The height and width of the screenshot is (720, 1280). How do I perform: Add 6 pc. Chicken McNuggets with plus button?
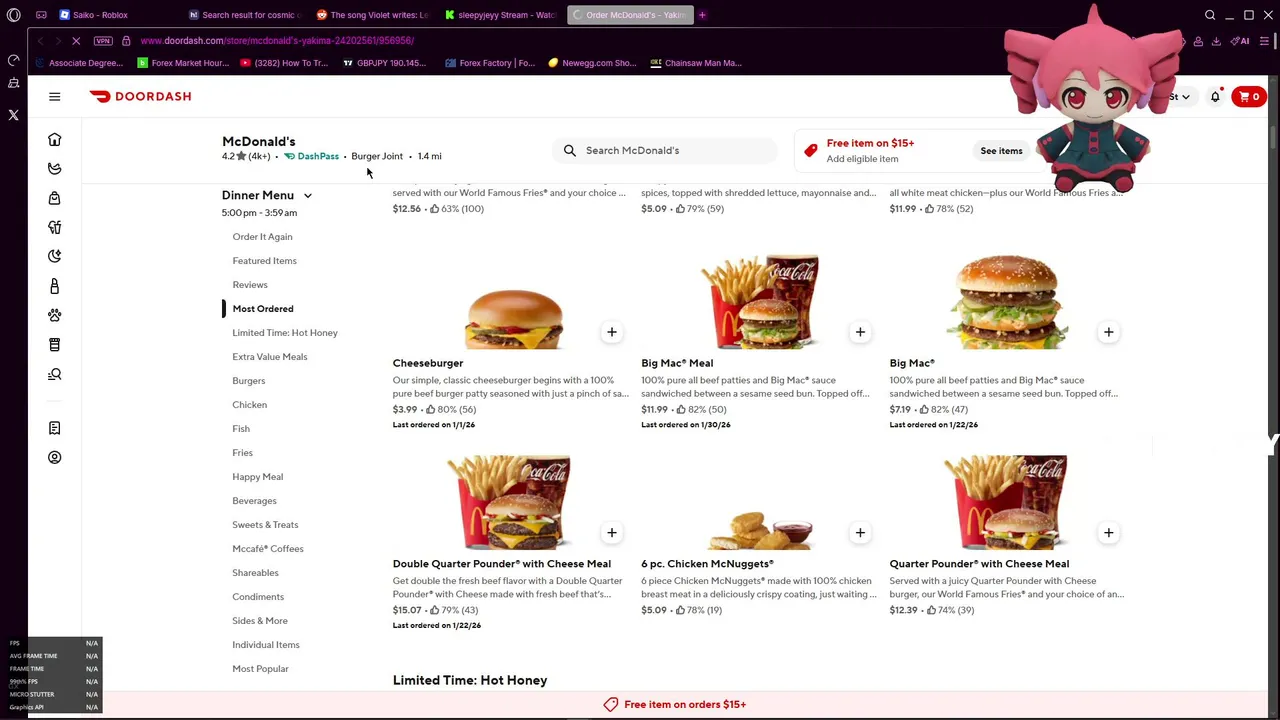coord(860,533)
